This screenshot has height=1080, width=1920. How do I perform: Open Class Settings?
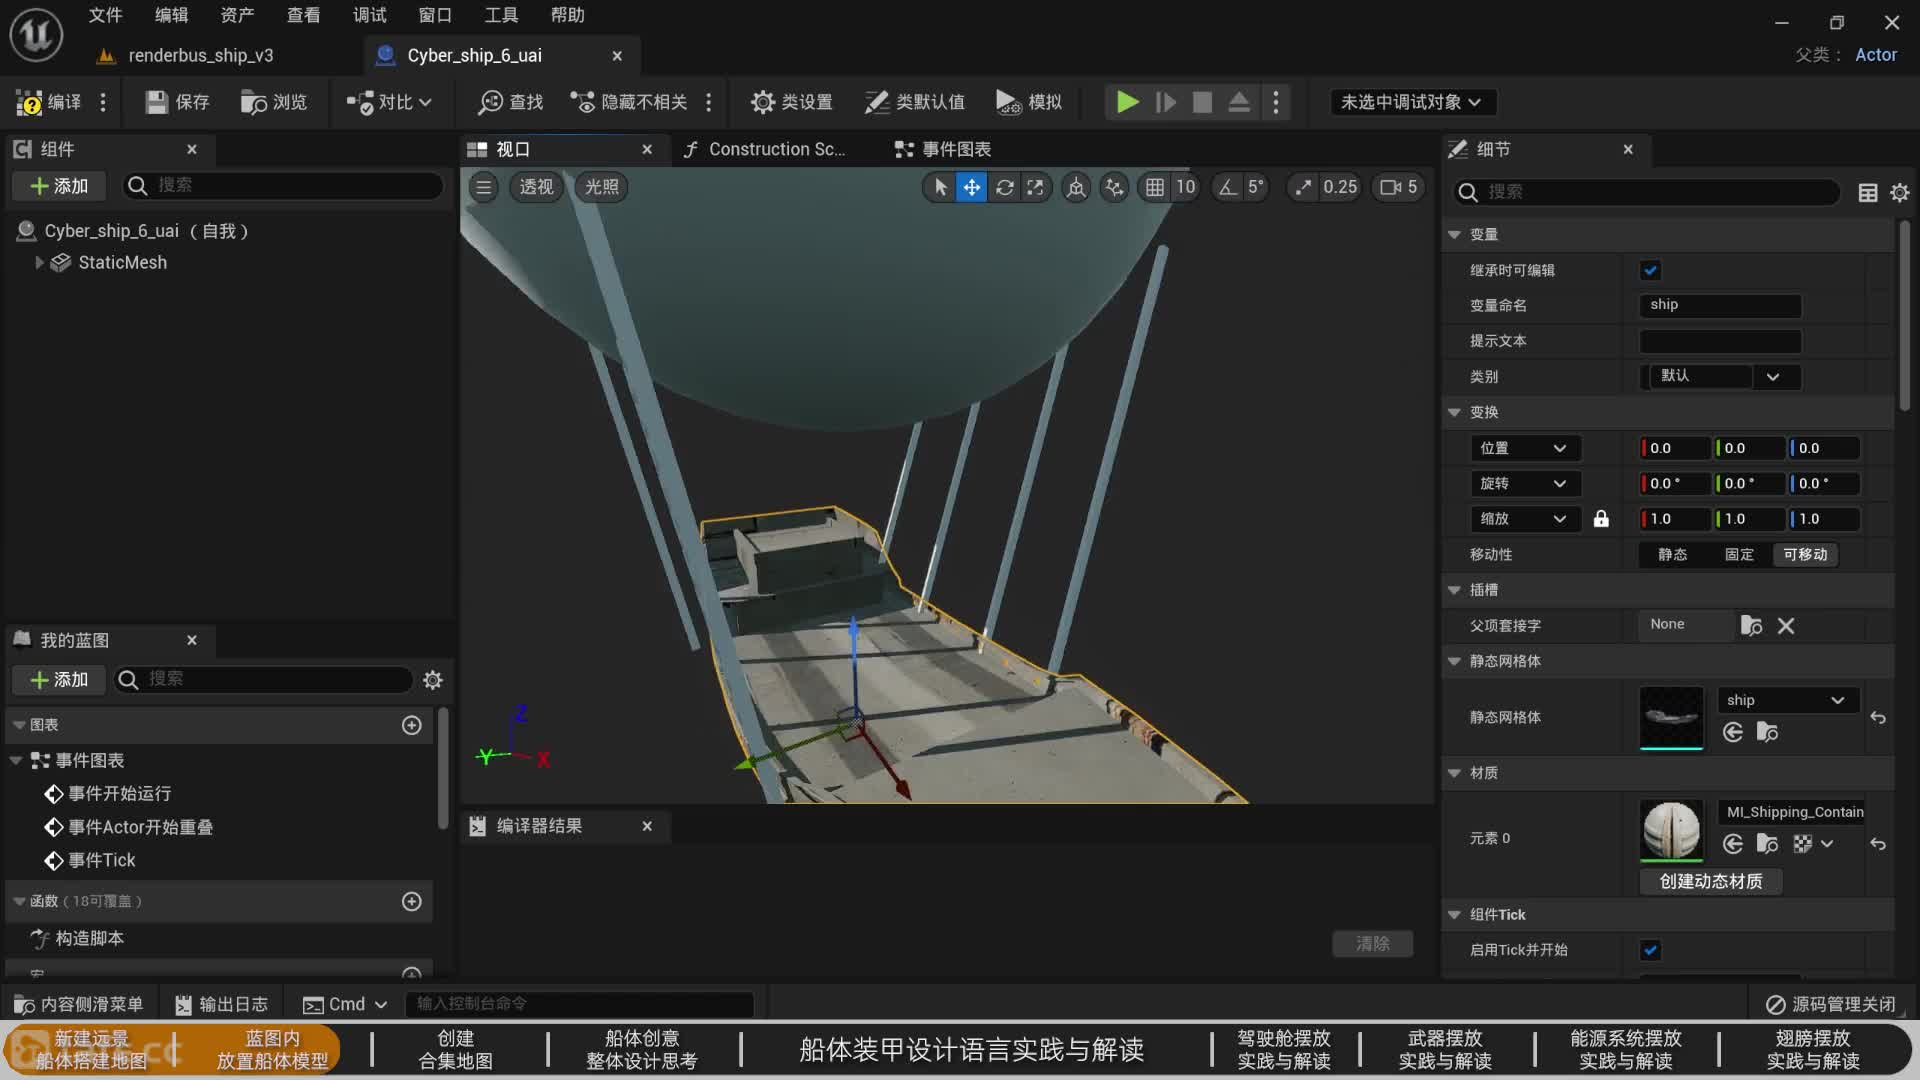[x=791, y=102]
